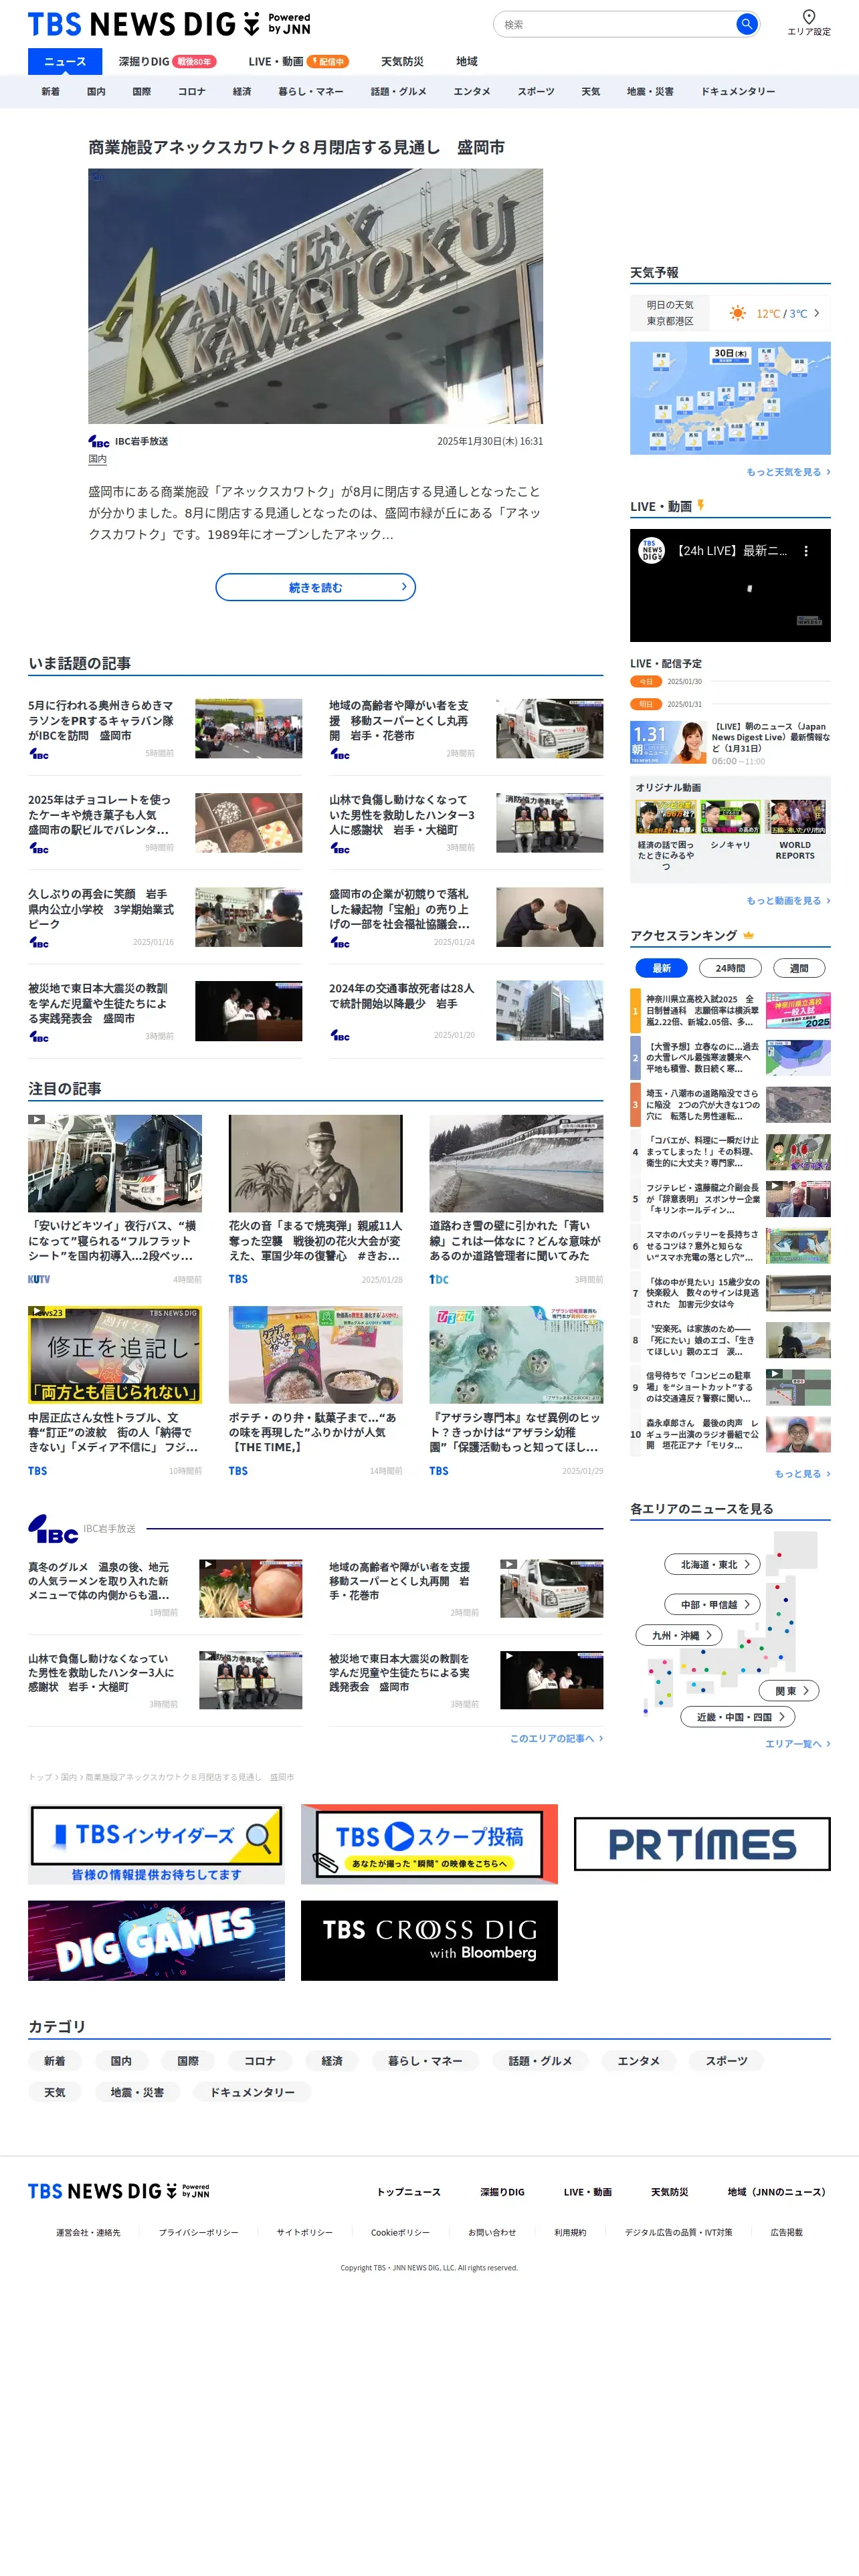Open TBSスクープ投稿 banner
This screenshot has height=2576, width=859.
[429, 1844]
